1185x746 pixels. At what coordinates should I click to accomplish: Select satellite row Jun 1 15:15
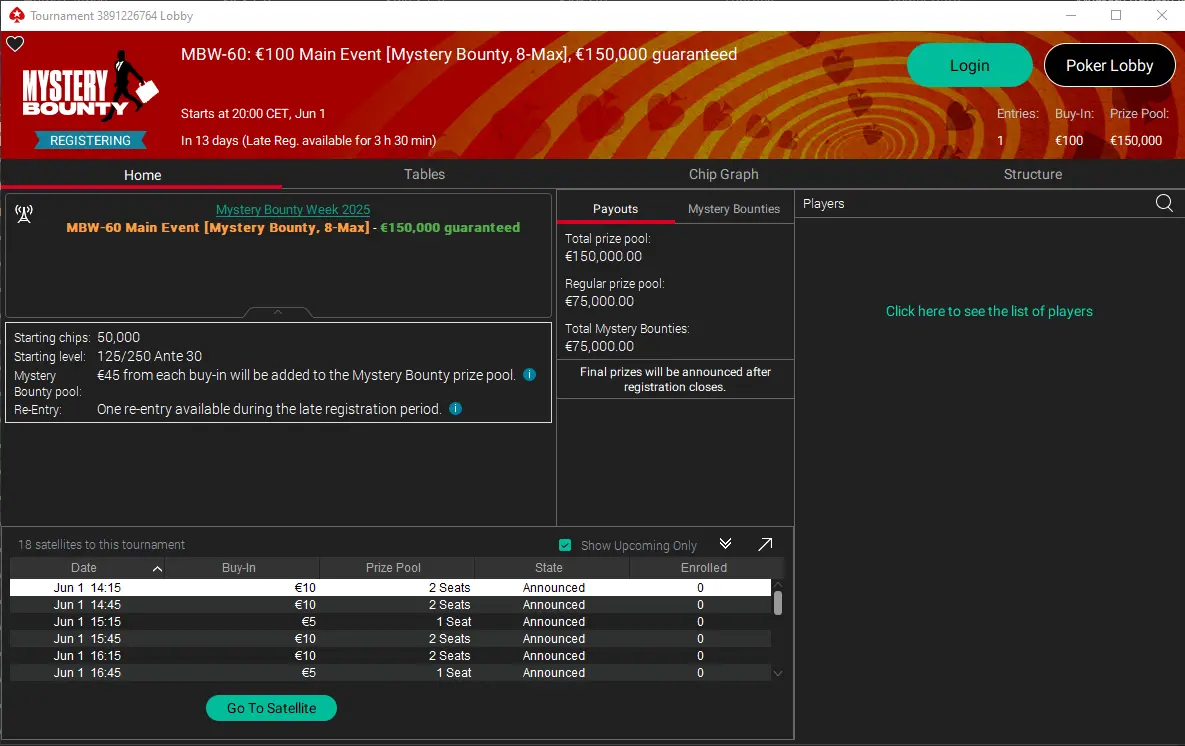[x=390, y=621]
